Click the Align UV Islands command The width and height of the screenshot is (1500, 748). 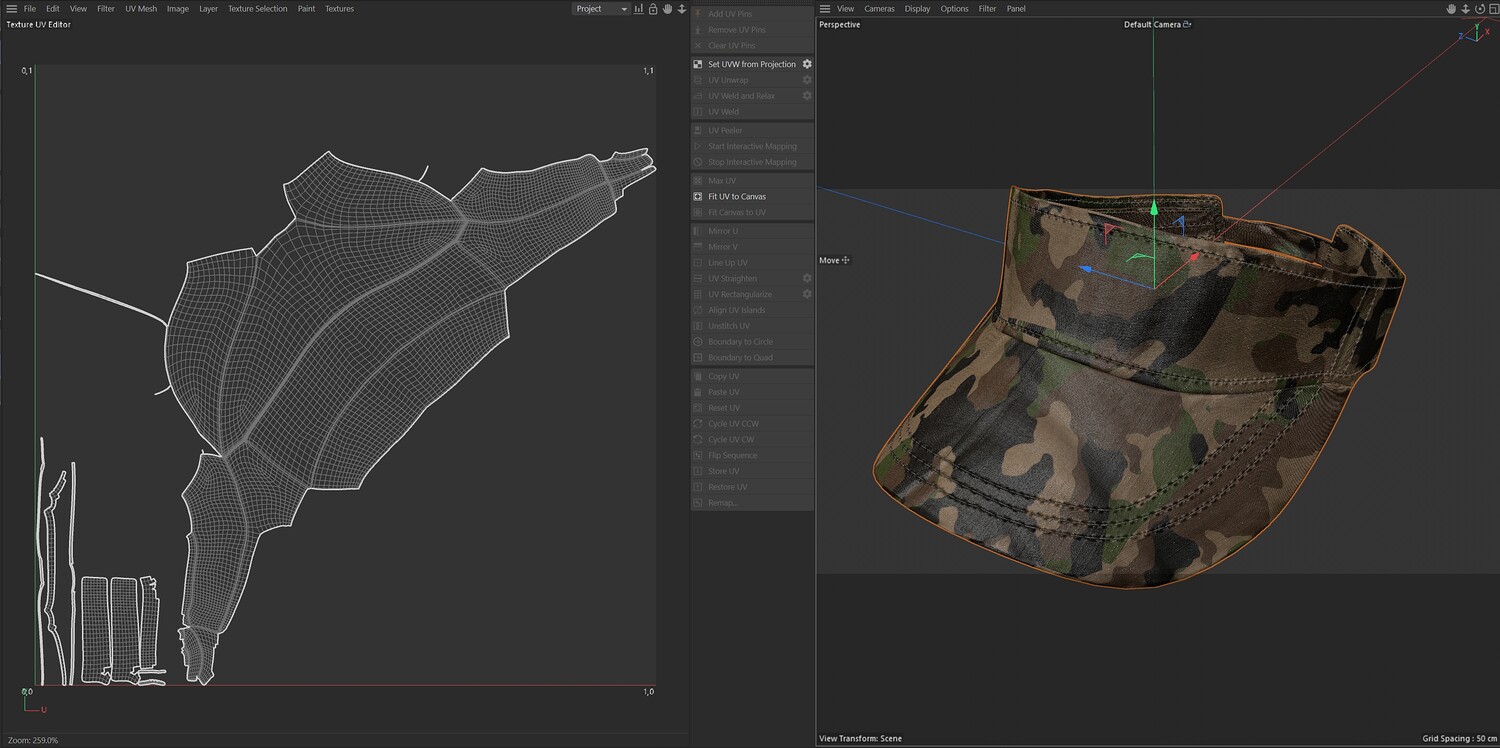[752, 310]
